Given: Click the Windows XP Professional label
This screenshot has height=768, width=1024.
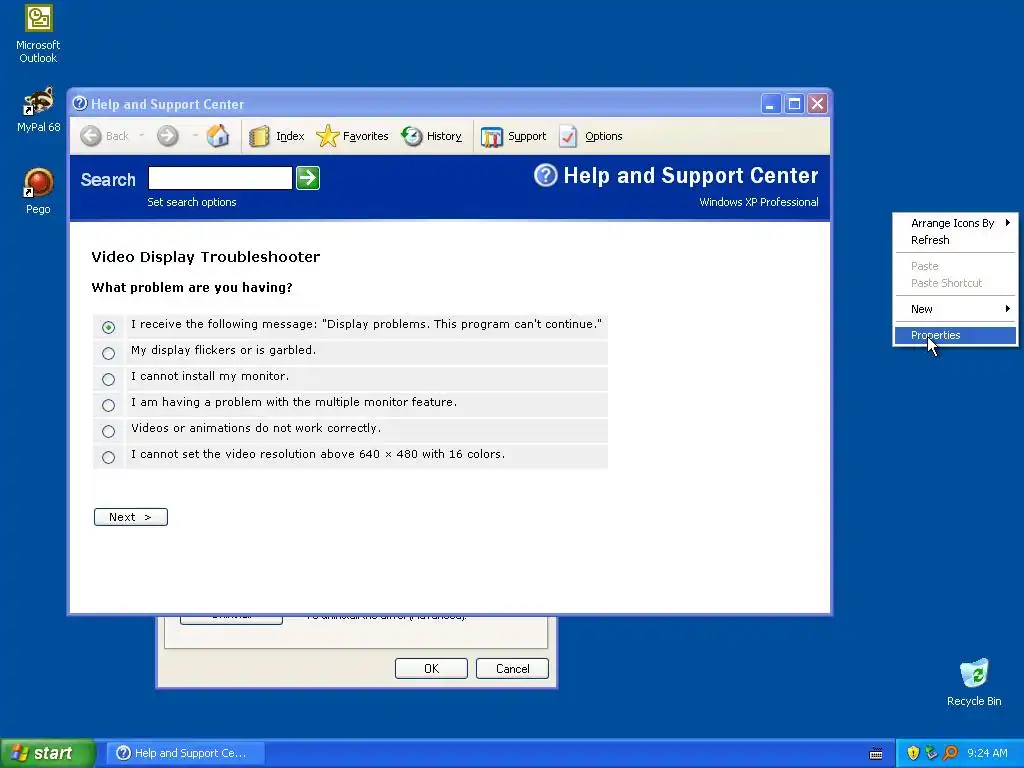Looking at the screenshot, I should click(759, 202).
